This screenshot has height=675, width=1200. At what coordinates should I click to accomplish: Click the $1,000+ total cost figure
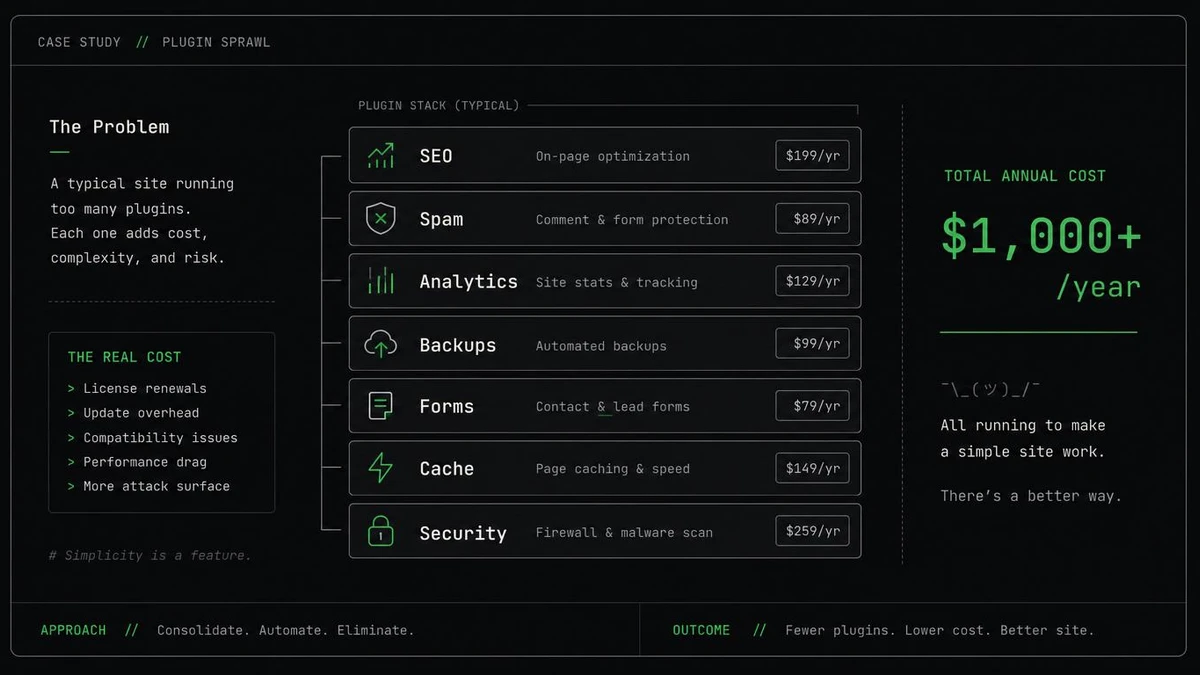1041,236
